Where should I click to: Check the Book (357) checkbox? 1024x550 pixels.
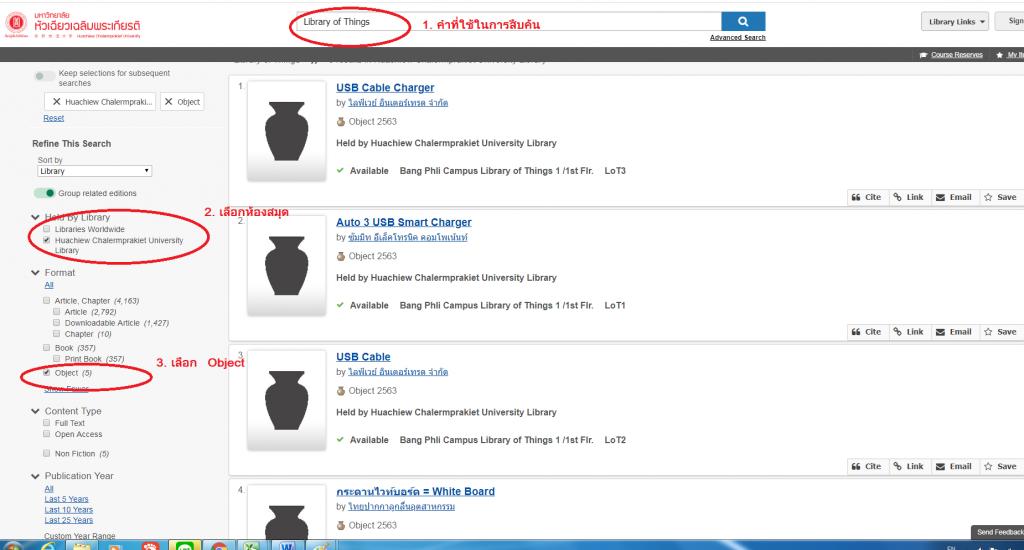pos(46,348)
